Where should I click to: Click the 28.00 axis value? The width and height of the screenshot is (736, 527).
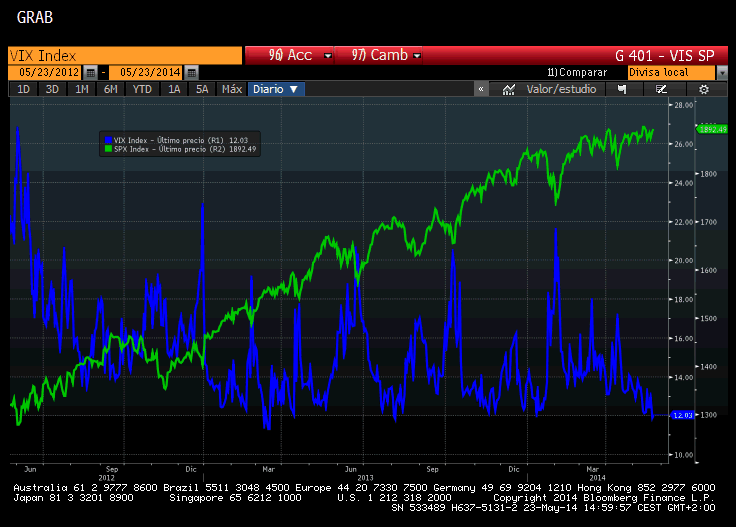(x=683, y=105)
